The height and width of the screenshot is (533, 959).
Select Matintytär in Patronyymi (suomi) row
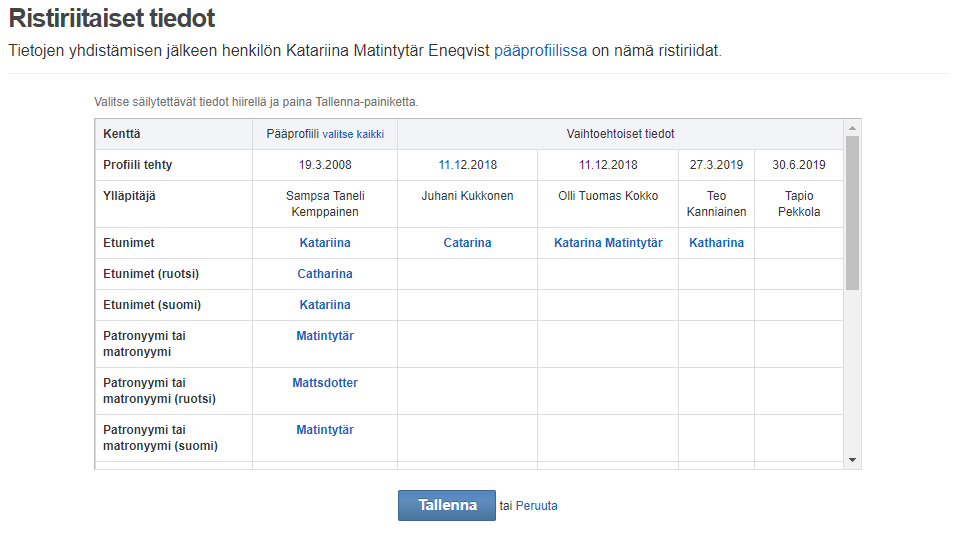[325, 430]
